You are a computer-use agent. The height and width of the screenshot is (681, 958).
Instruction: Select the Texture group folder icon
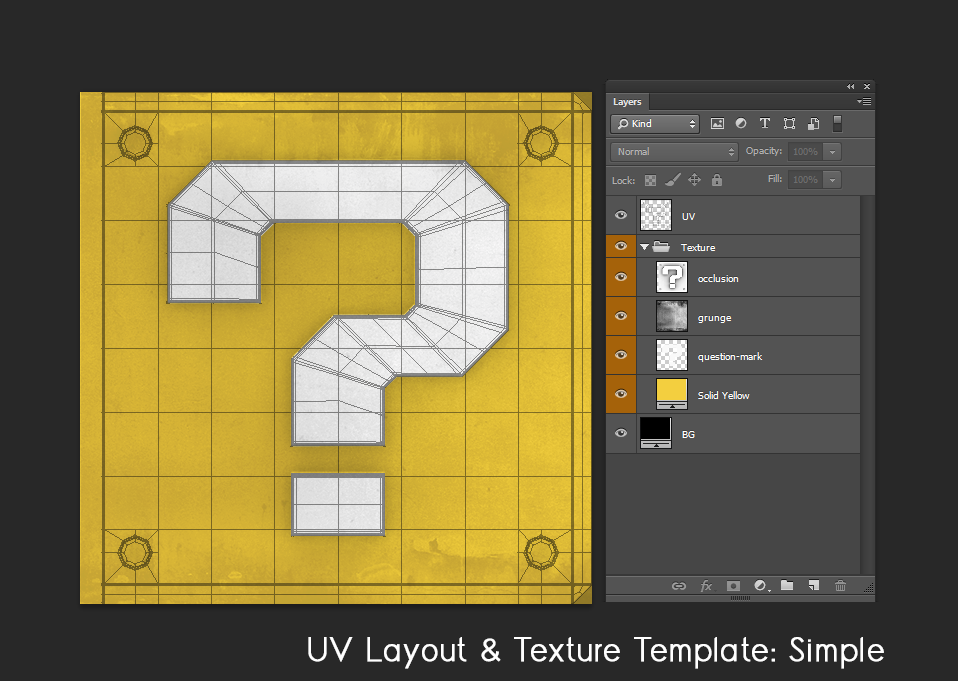click(661, 246)
